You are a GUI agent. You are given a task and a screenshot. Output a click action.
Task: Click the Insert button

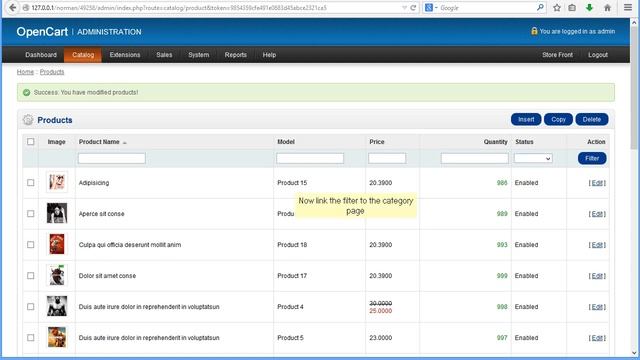[526, 120]
